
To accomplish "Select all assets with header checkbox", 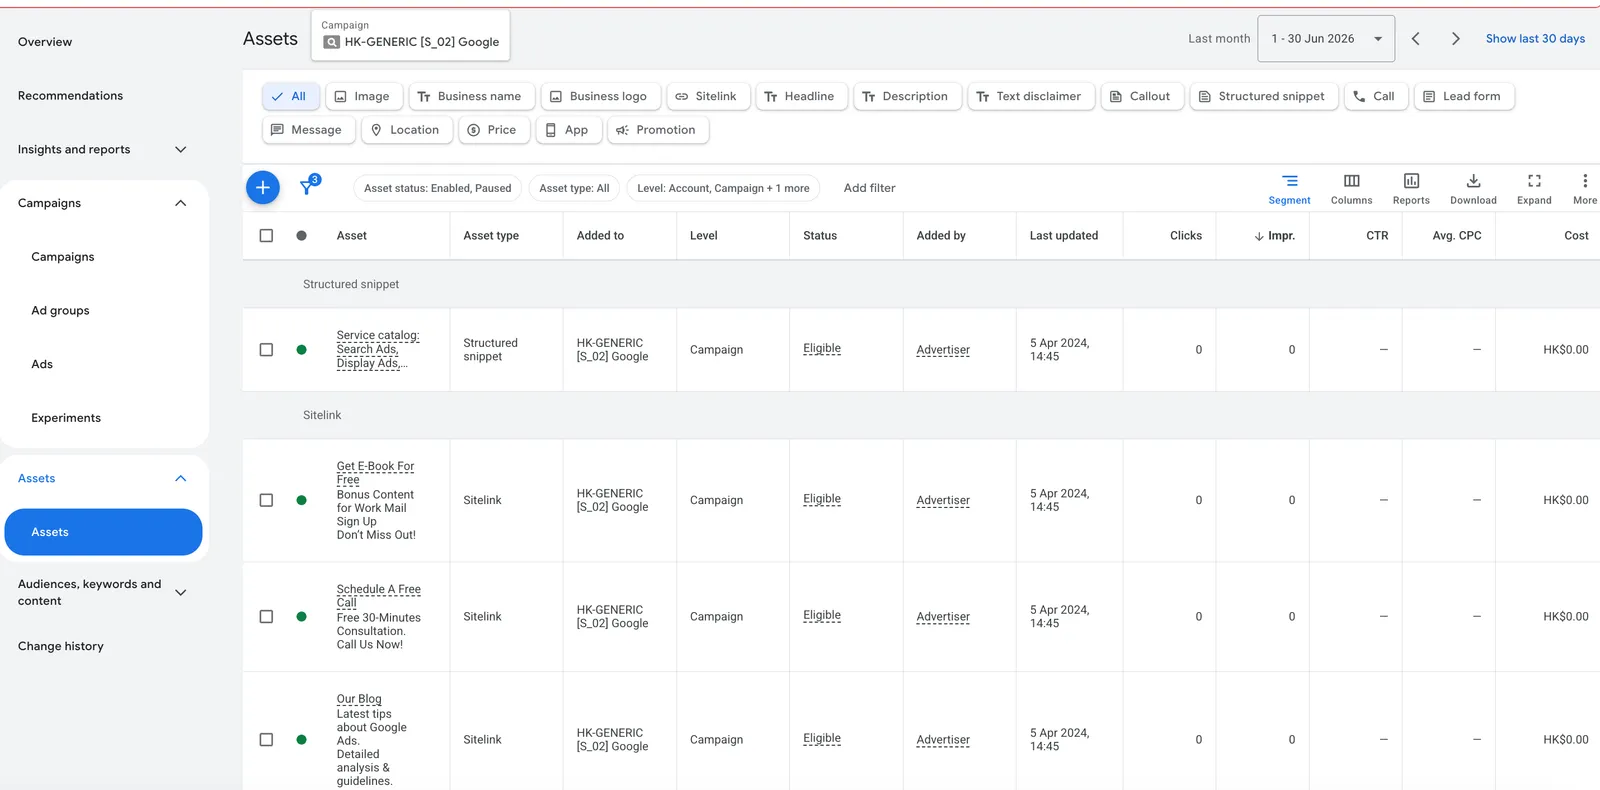I will tap(266, 236).
